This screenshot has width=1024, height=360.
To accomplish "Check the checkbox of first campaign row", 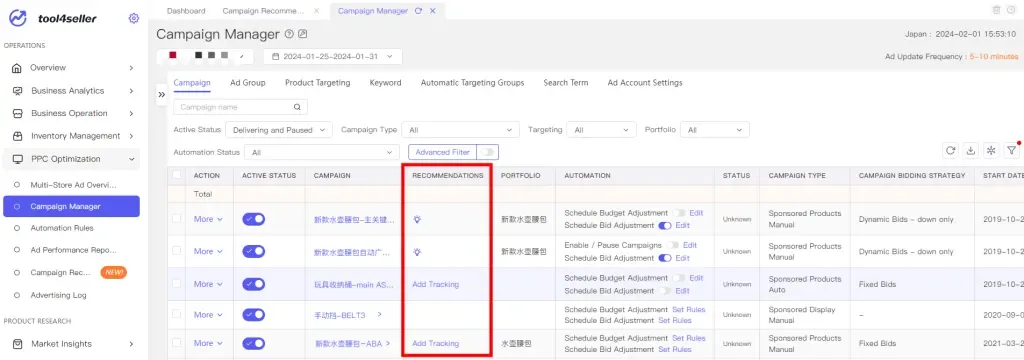I will coord(176,219).
